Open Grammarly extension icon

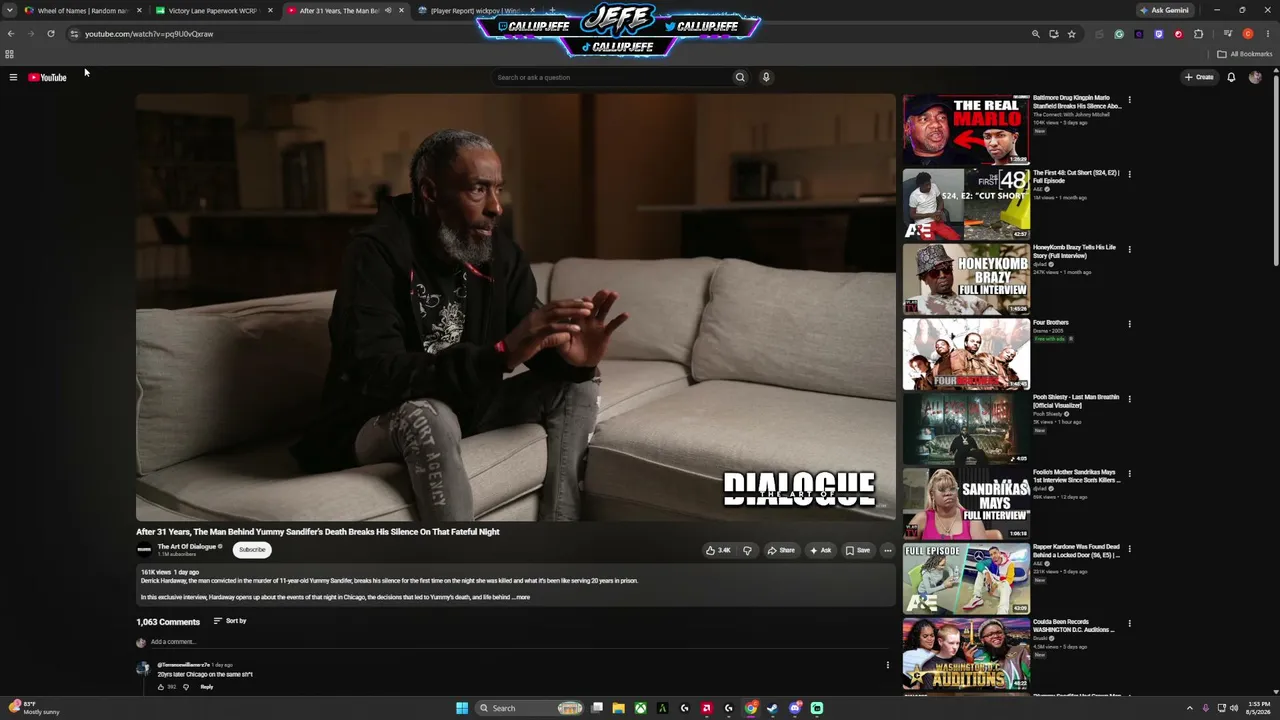point(1119,34)
